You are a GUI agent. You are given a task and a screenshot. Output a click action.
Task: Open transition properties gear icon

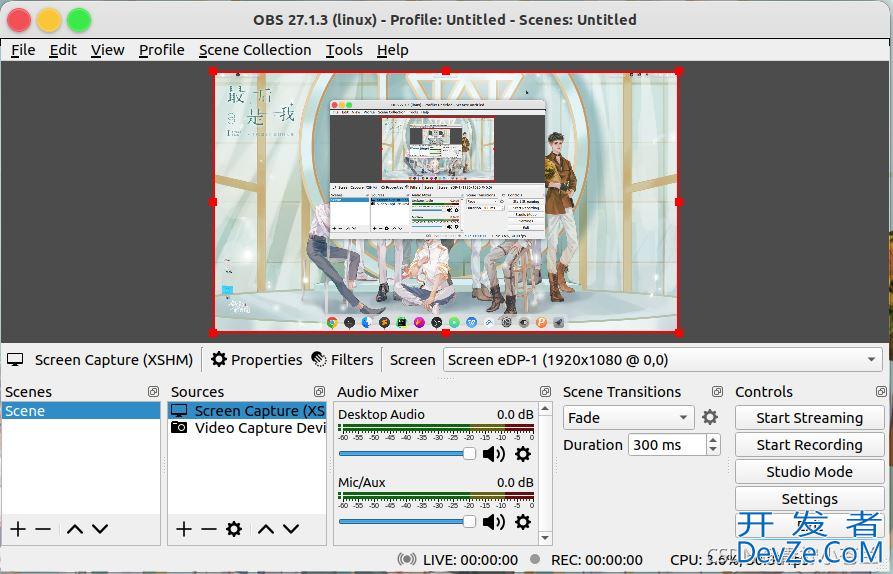point(710,417)
